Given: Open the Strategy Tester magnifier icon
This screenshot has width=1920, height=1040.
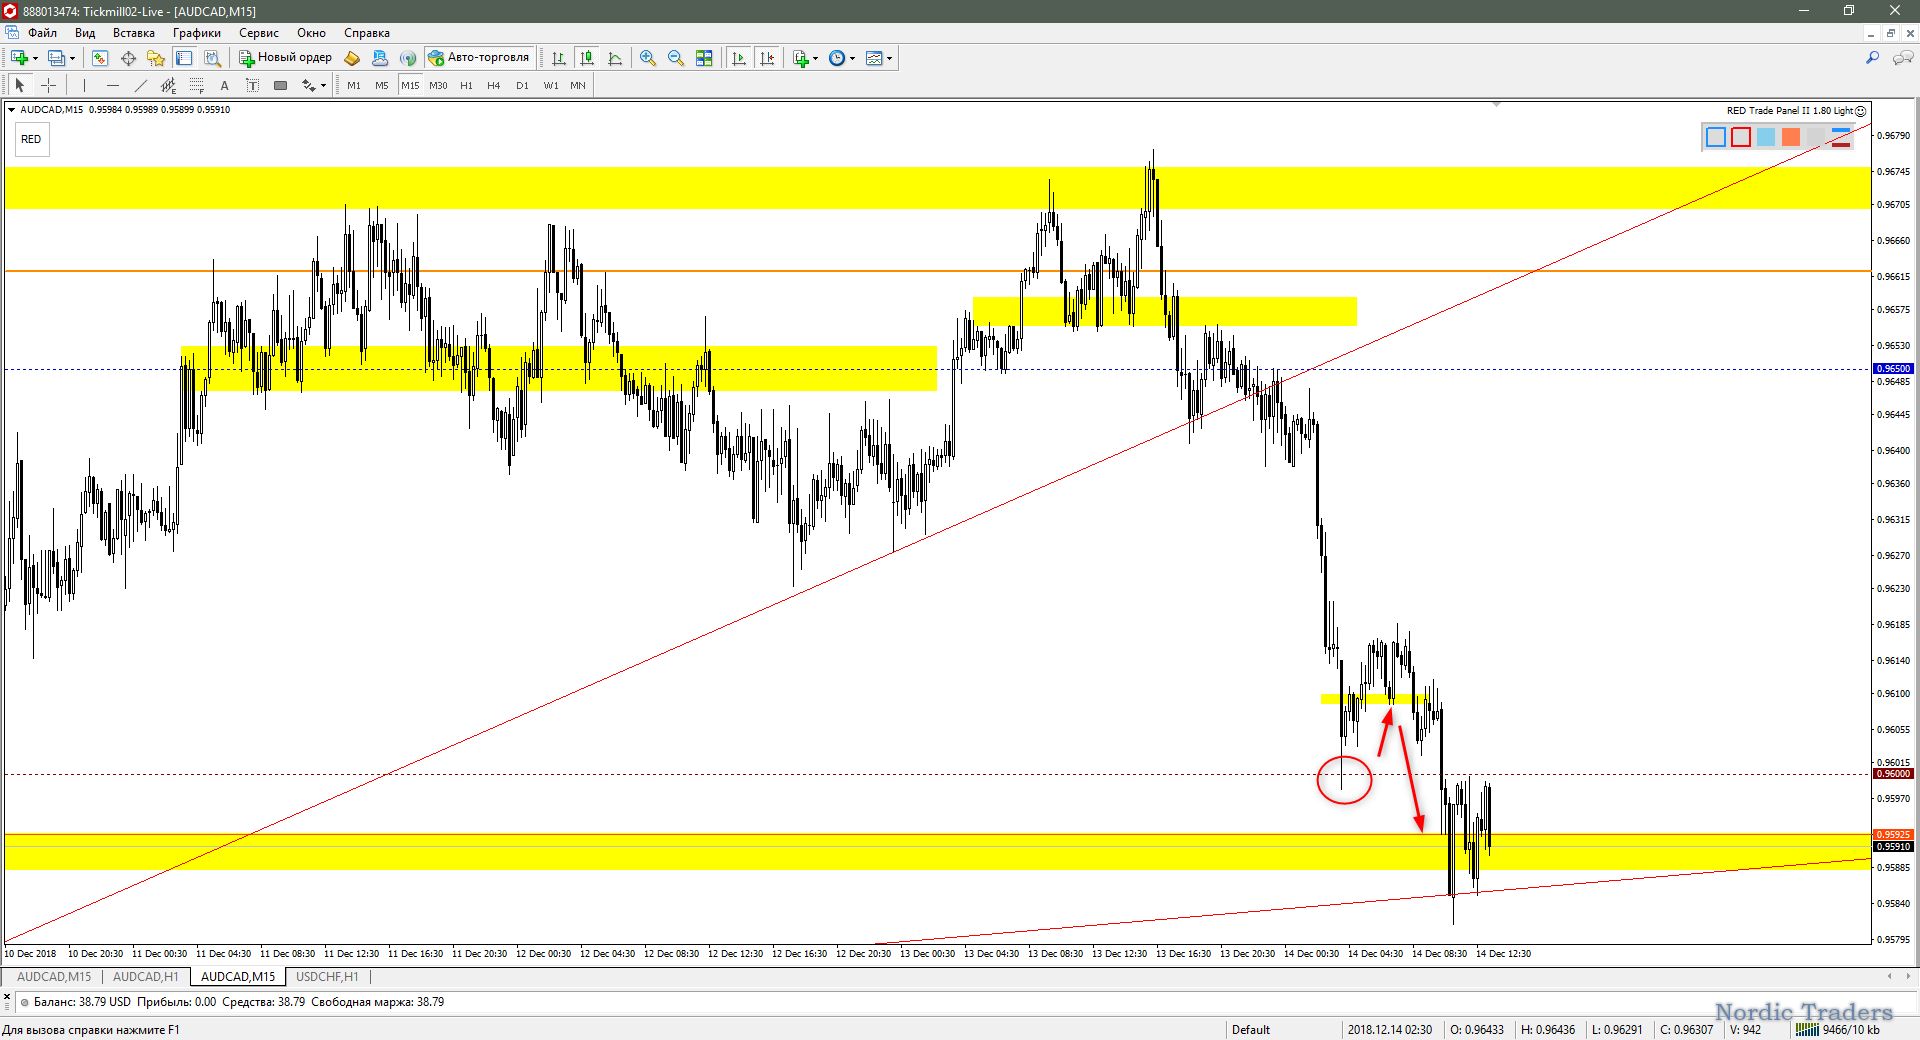Looking at the screenshot, I should (212, 58).
